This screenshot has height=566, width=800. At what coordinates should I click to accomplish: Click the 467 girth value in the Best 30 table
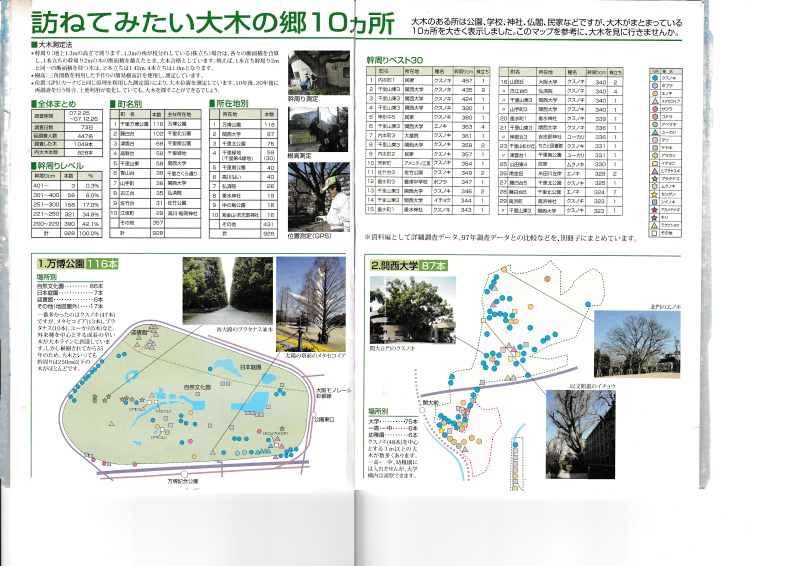(x=465, y=81)
